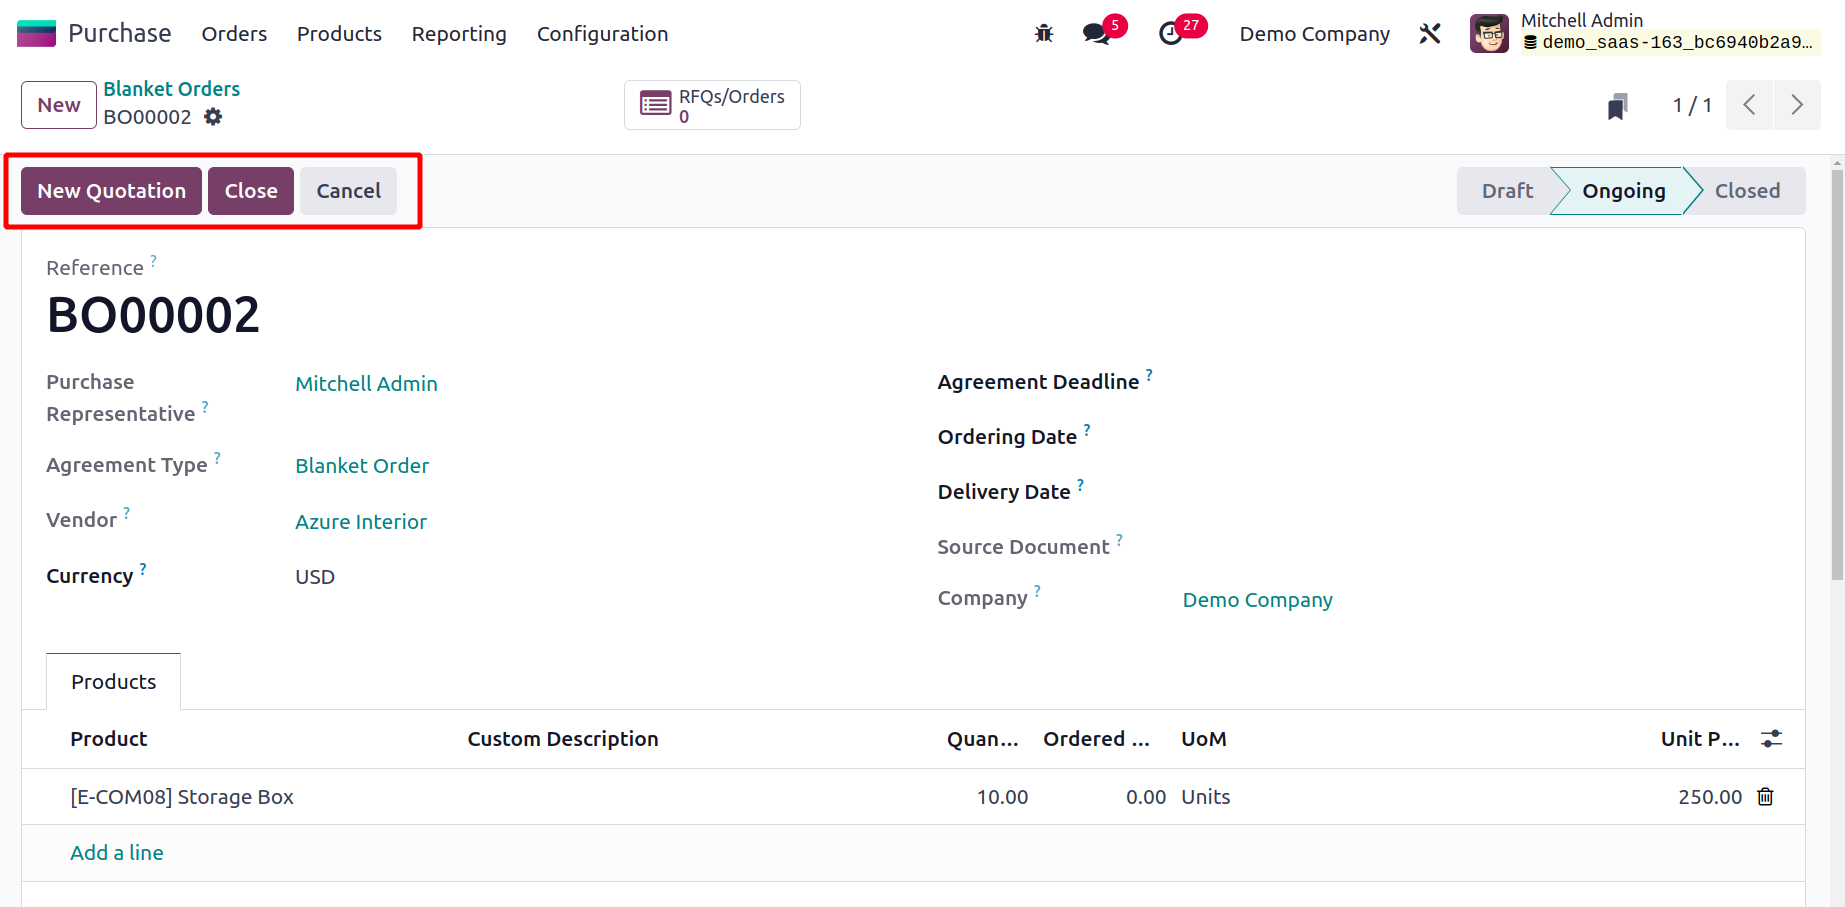
Task: Open the debug bug icon menu
Action: pyautogui.click(x=1044, y=34)
